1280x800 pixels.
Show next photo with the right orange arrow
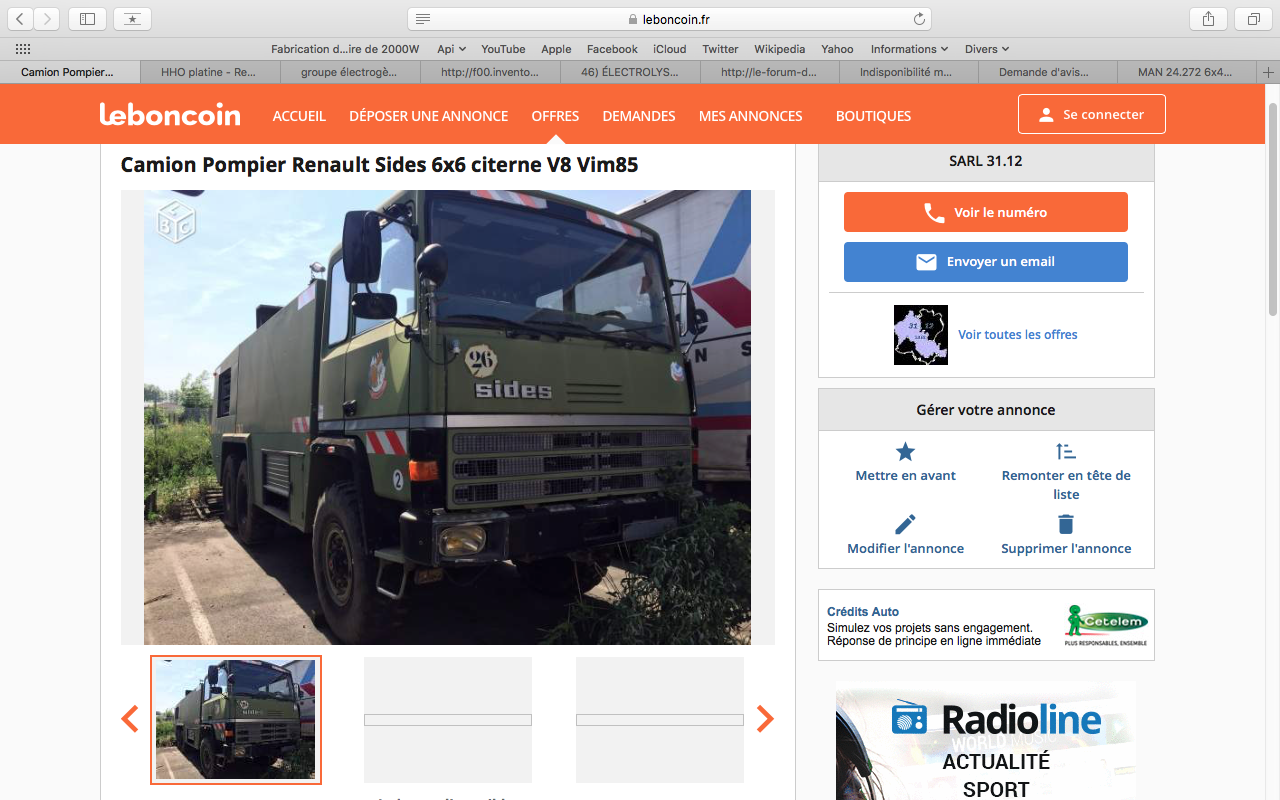coord(765,718)
